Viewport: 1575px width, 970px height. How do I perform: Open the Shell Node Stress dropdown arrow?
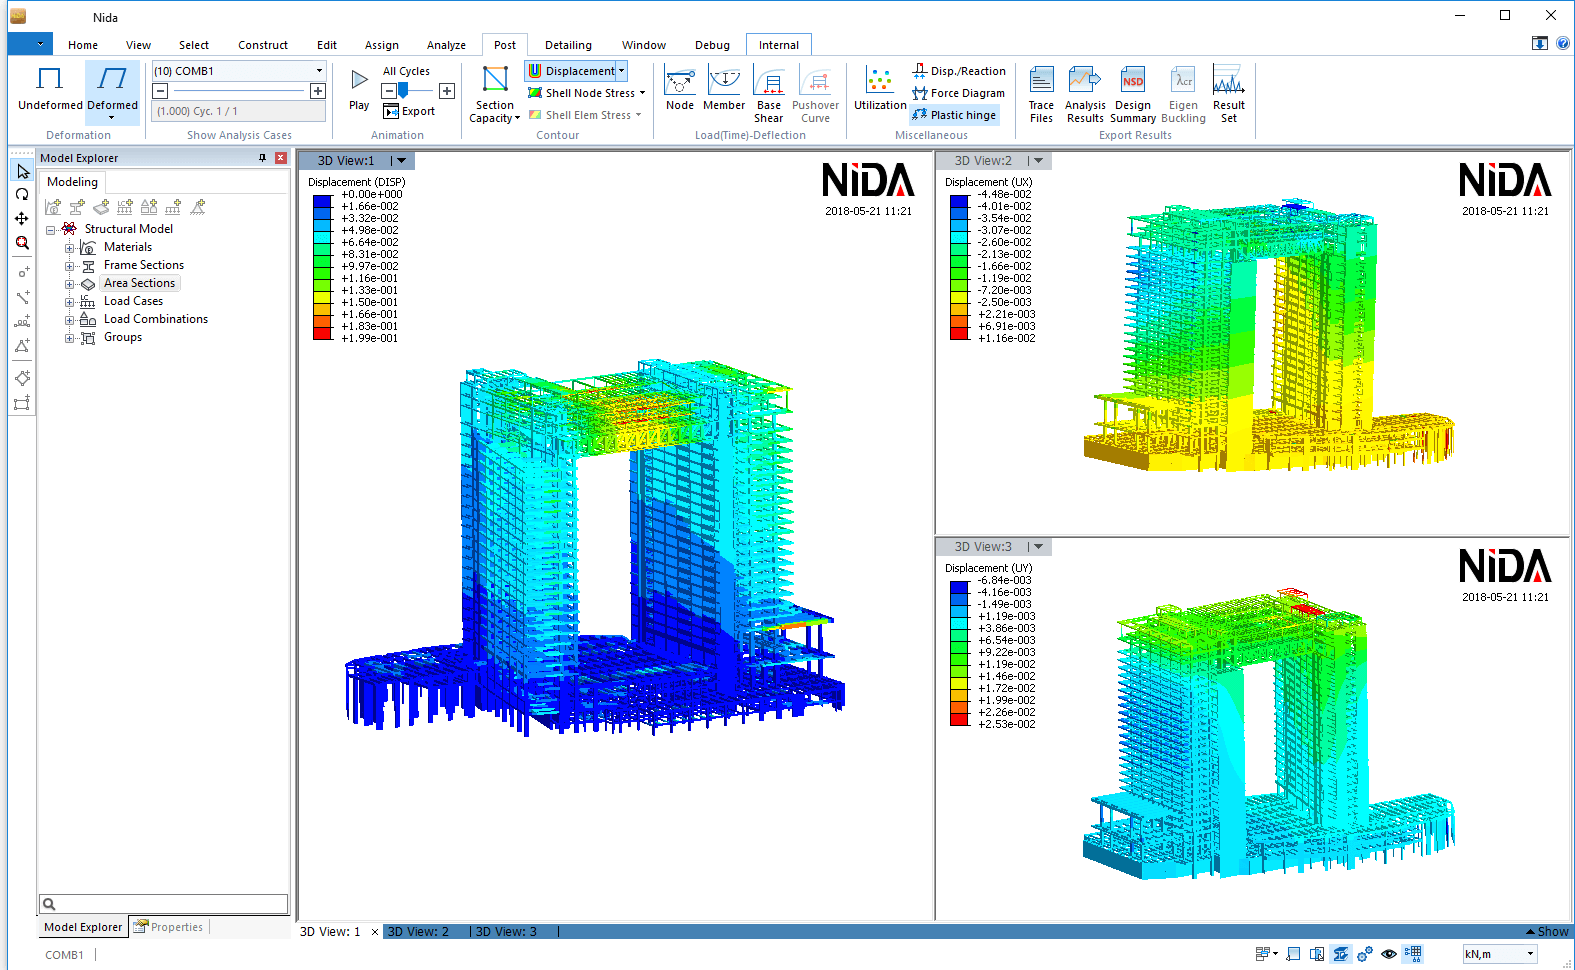click(642, 93)
